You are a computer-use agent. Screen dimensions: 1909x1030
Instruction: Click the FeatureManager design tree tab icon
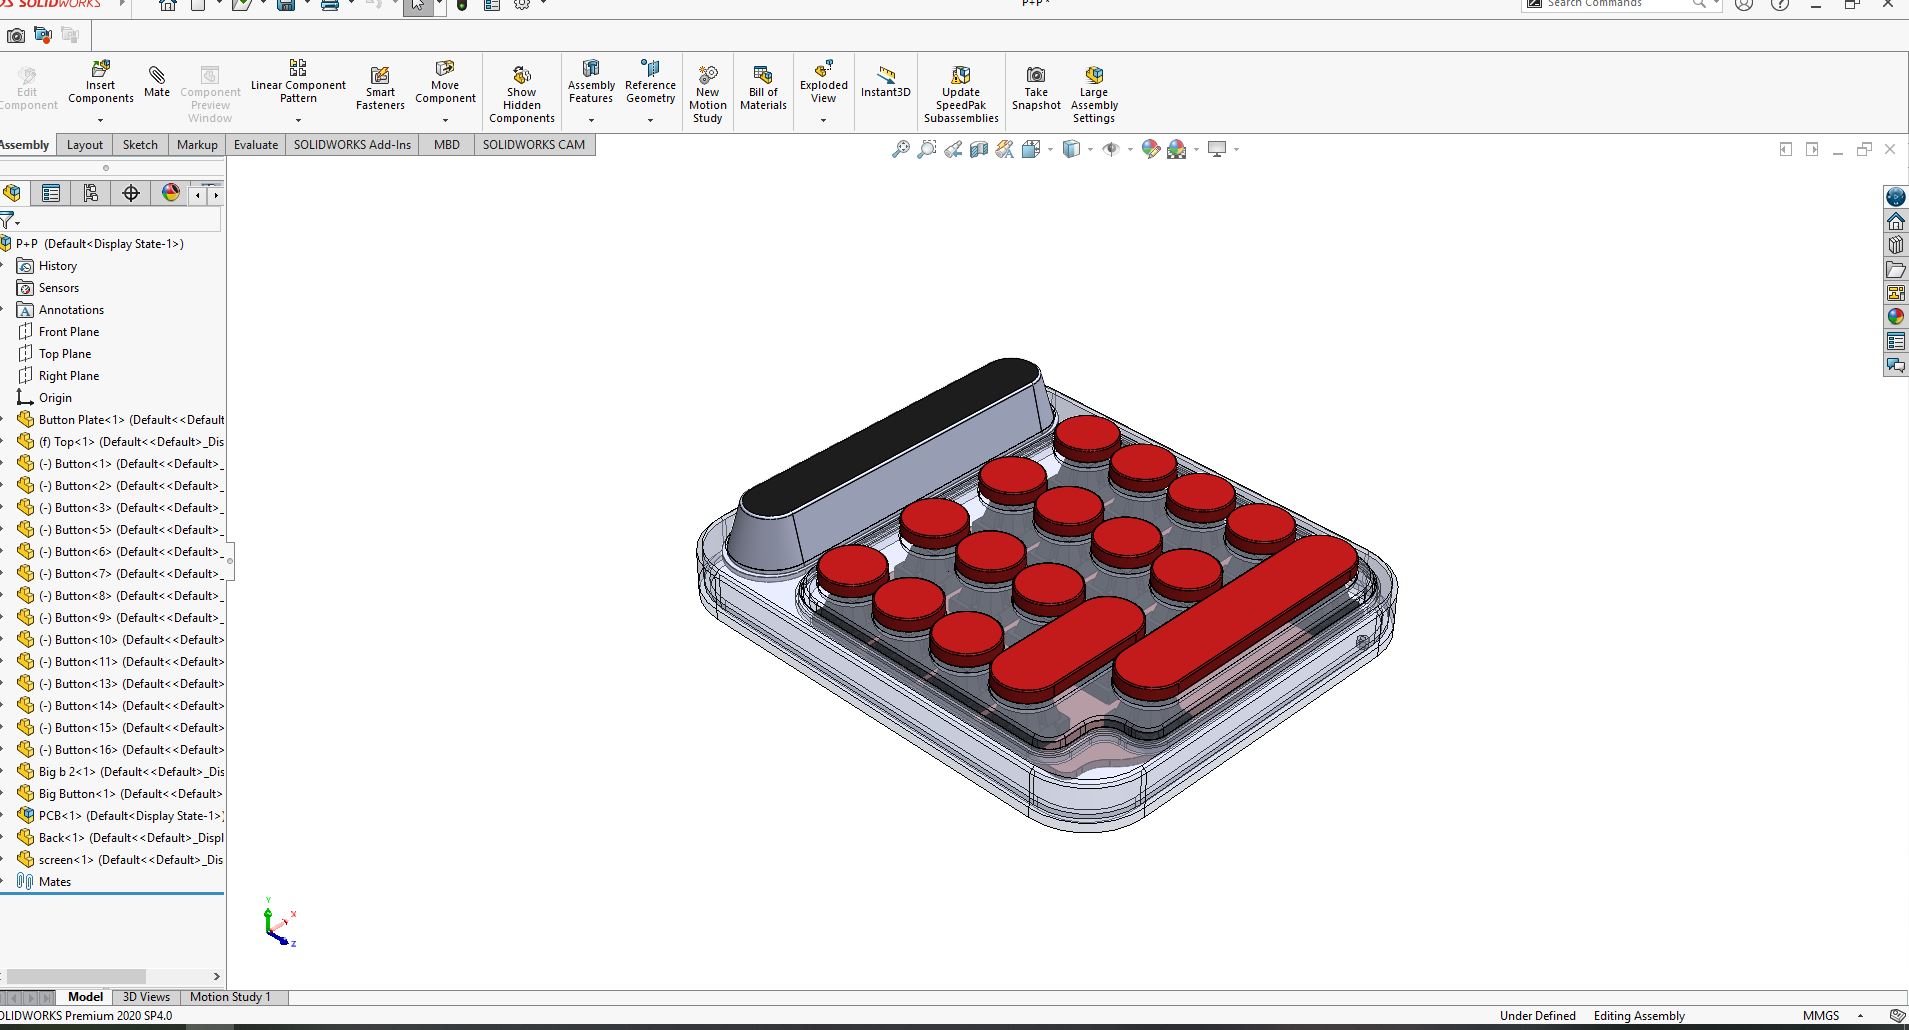pos(12,193)
